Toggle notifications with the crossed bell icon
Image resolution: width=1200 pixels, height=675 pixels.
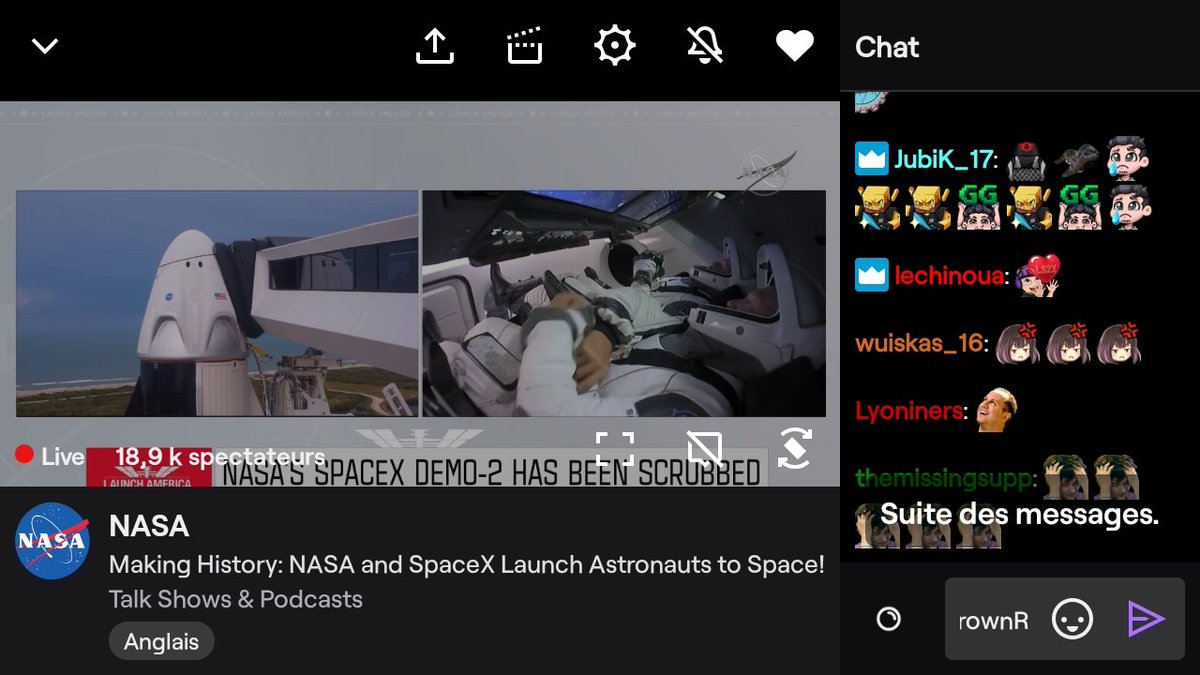[x=705, y=46]
